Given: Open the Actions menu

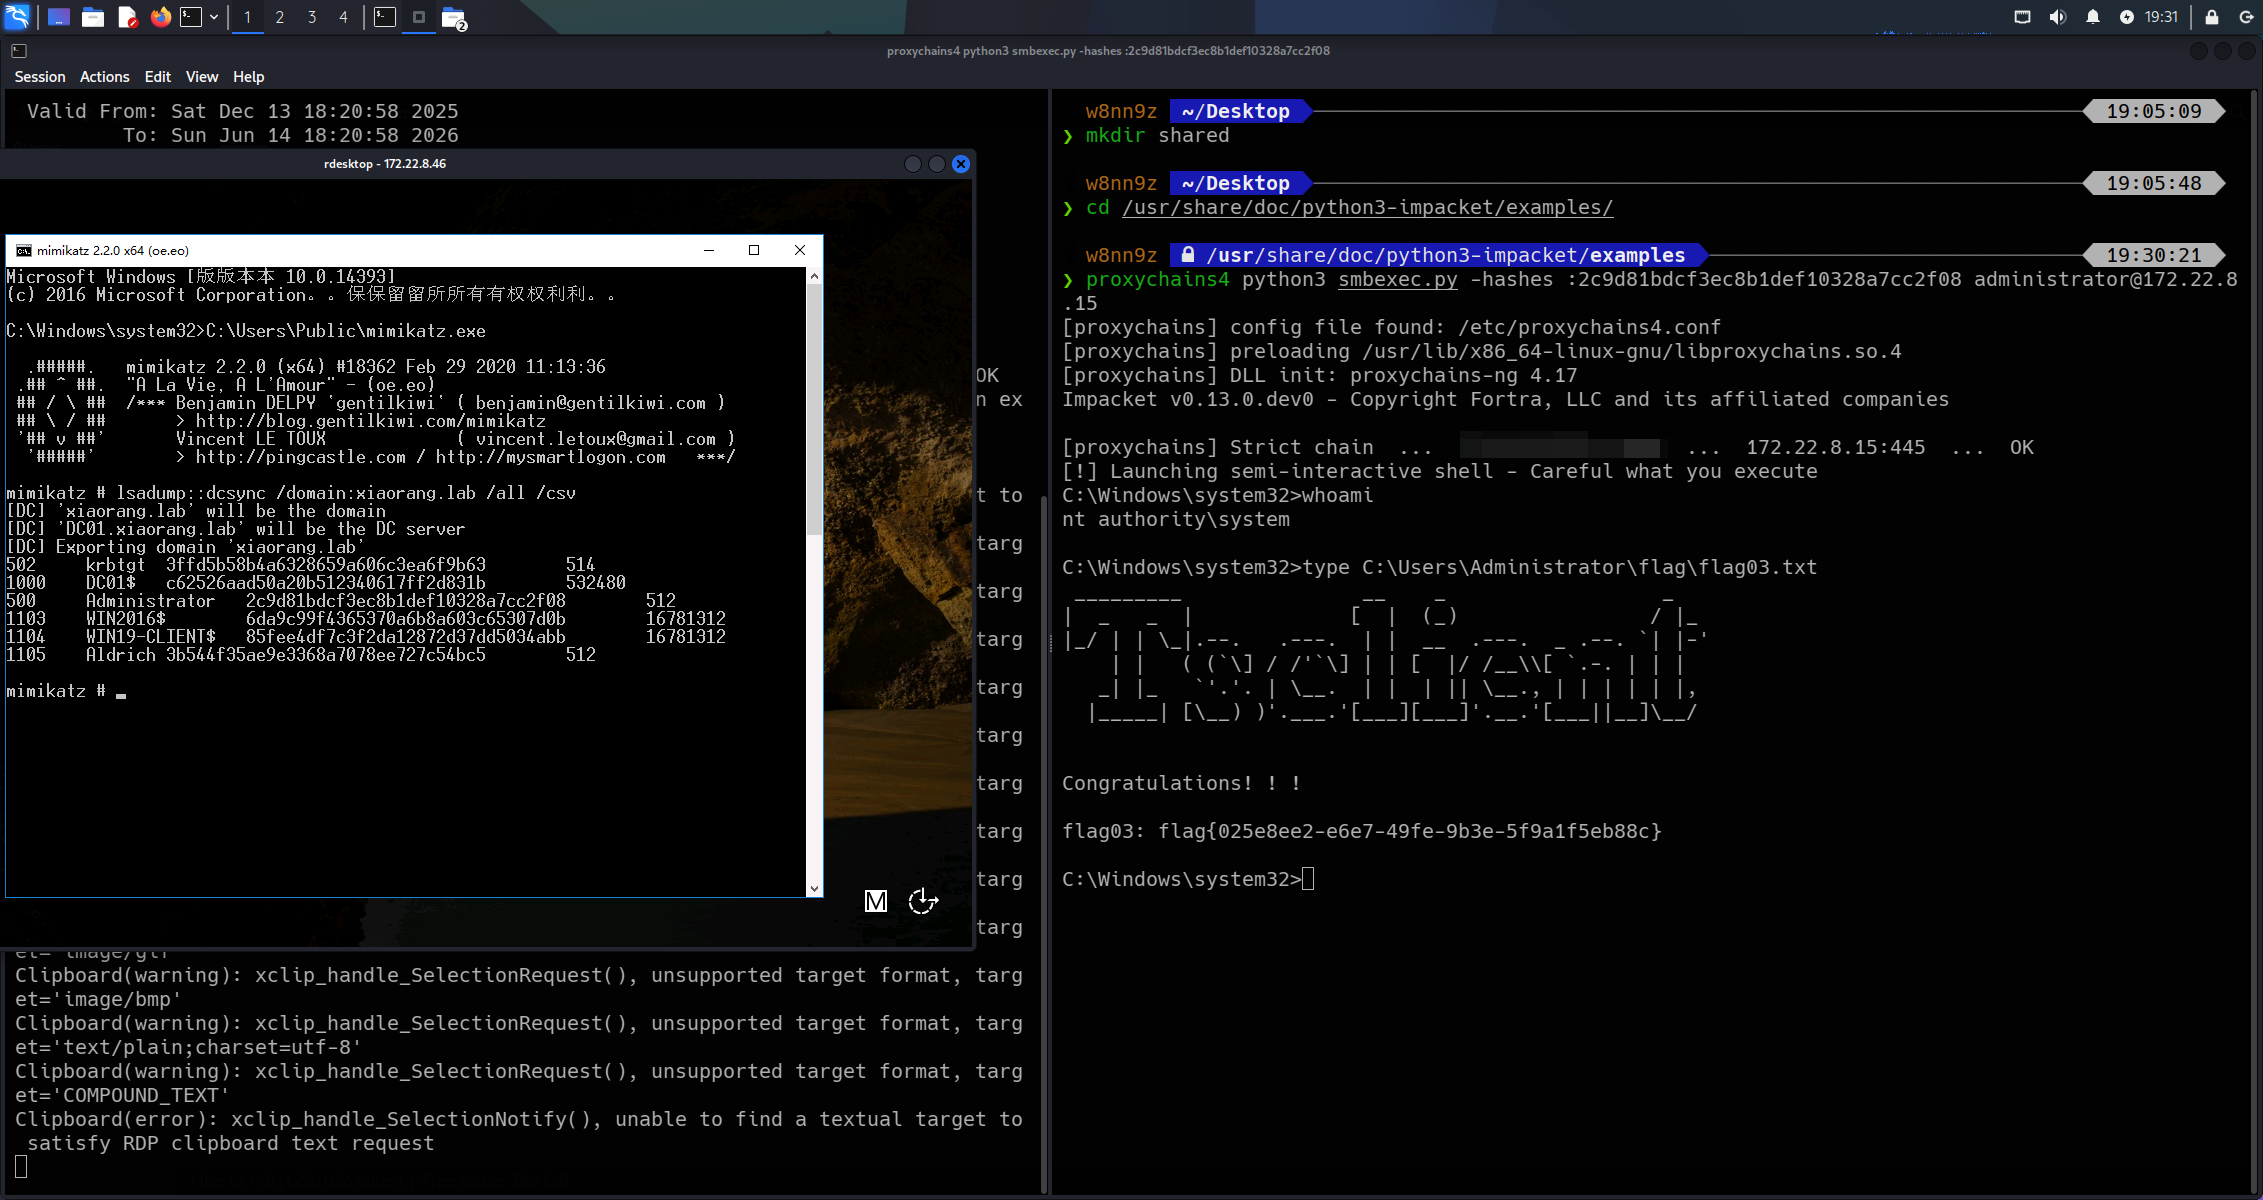Looking at the screenshot, I should (x=104, y=77).
